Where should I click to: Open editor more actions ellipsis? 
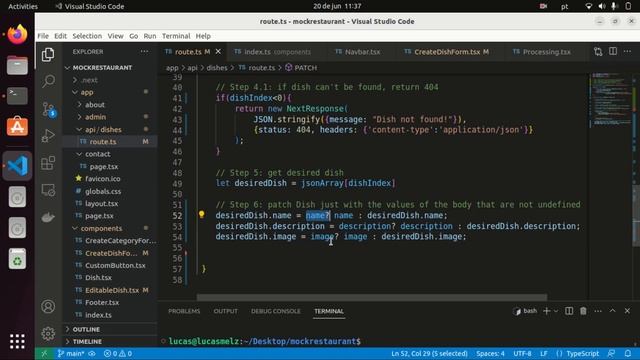click(x=627, y=51)
